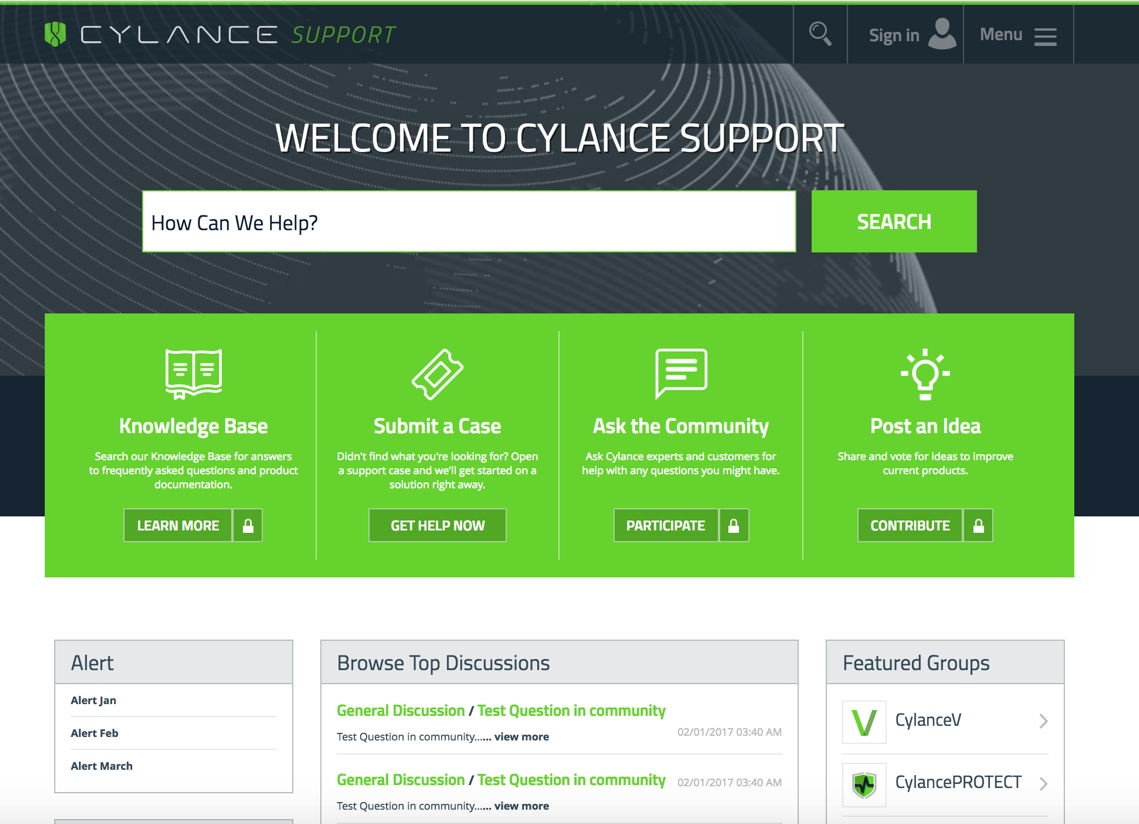Expand the CylanceV group chevron
Viewport: 1139px width, 824px height.
pyautogui.click(x=1043, y=721)
